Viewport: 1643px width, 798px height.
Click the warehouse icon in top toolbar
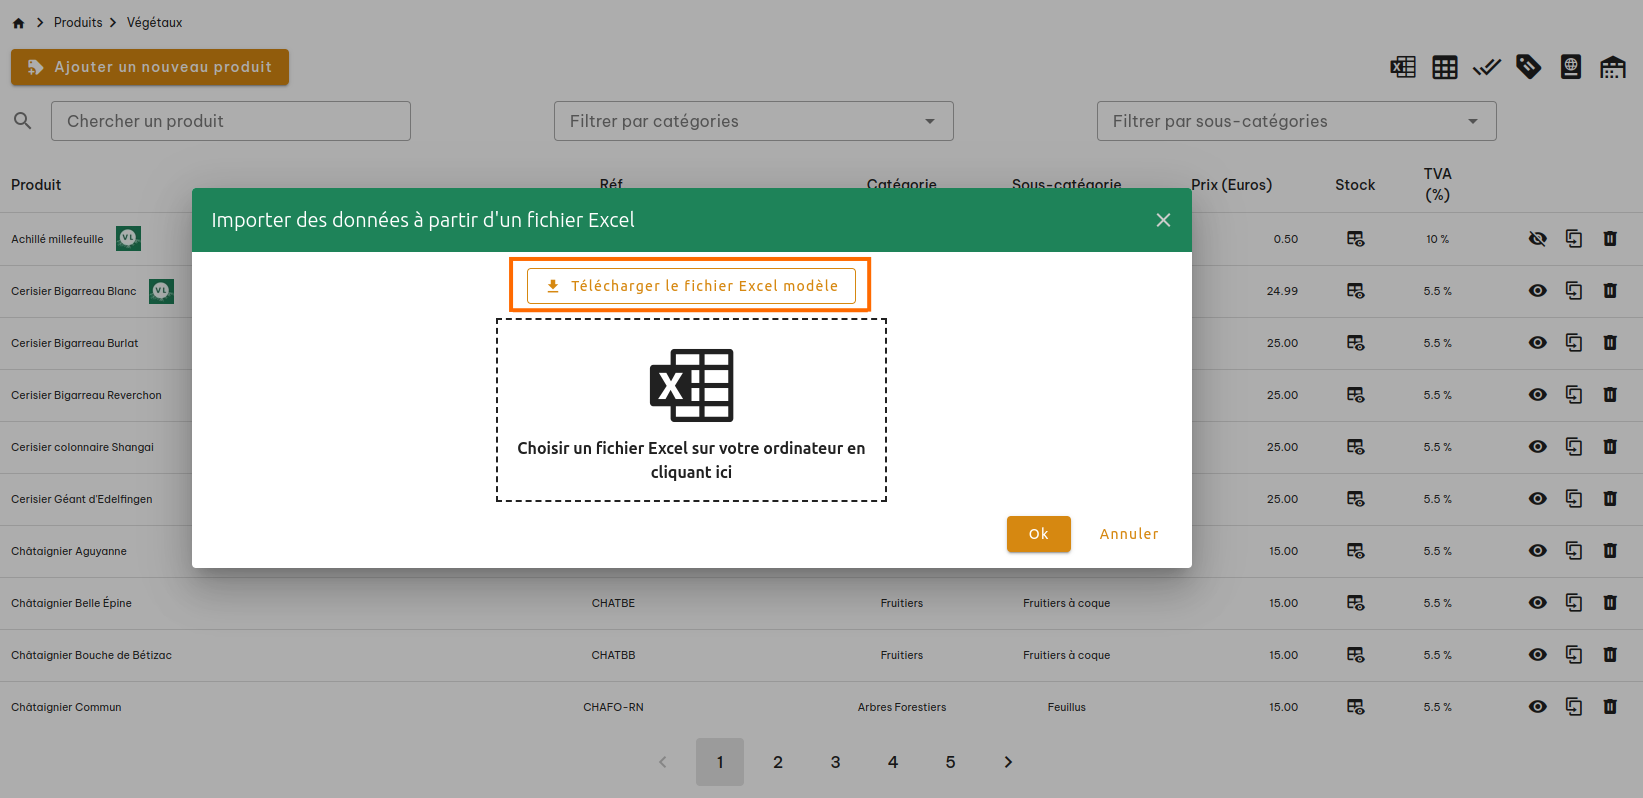(x=1612, y=67)
